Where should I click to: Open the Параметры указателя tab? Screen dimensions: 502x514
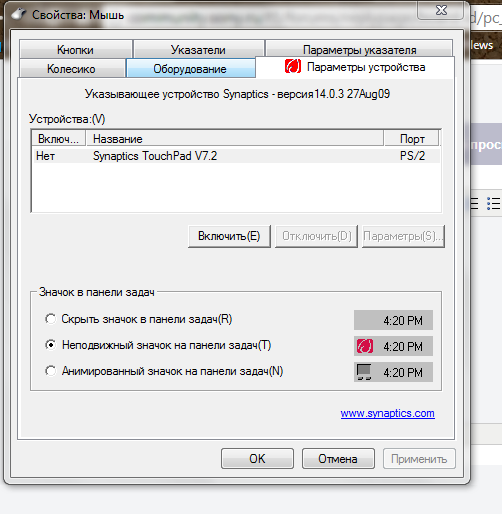[x=359, y=49]
